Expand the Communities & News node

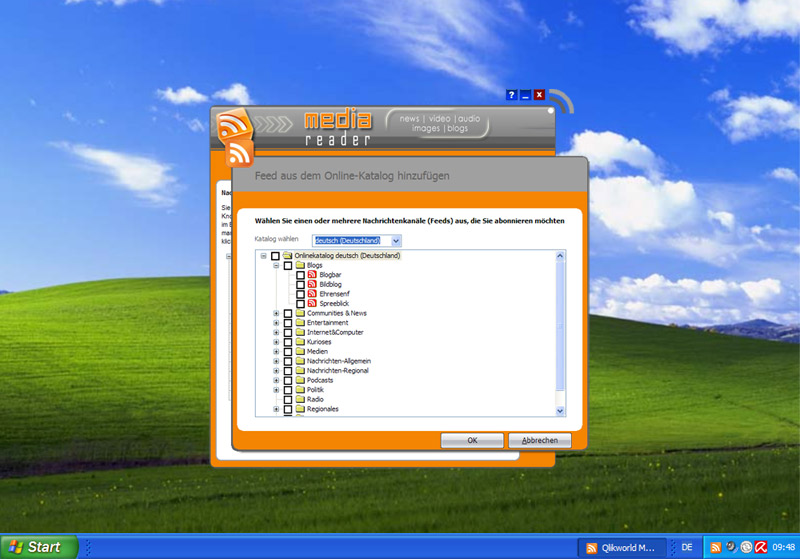pos(276,313)
